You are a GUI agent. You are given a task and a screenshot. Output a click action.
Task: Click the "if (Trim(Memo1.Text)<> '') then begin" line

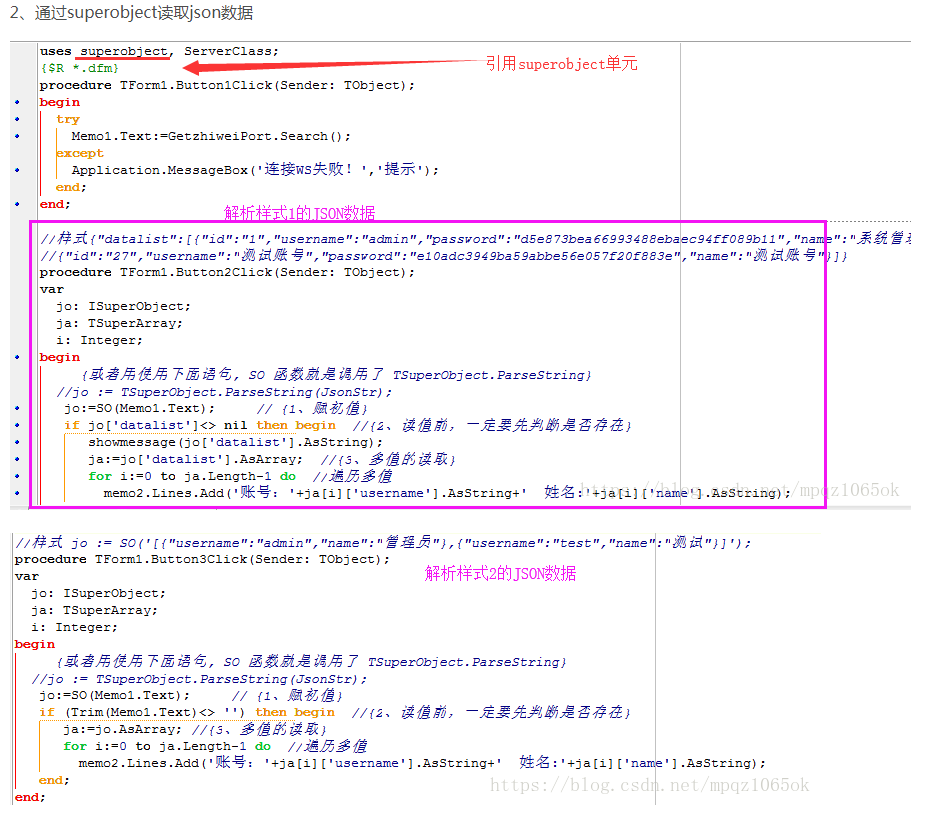coord(187,712)
